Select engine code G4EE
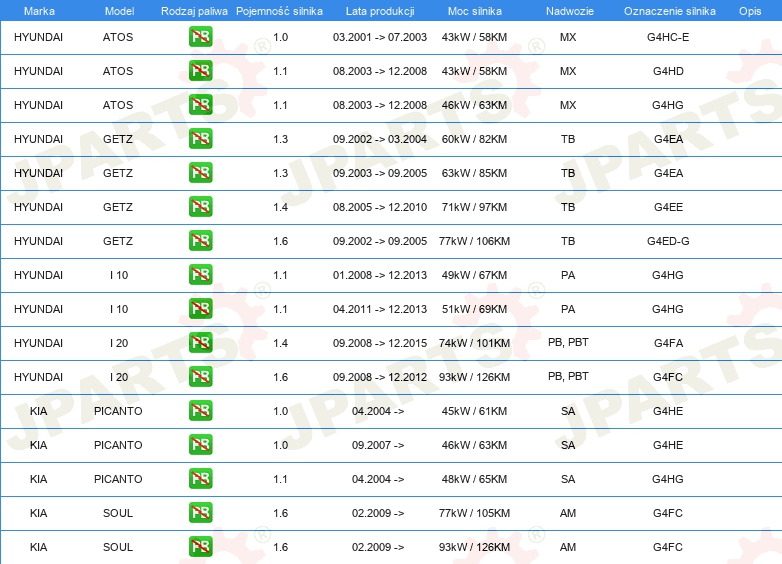This screenshot has height=564, width=782. coord(668,207)
